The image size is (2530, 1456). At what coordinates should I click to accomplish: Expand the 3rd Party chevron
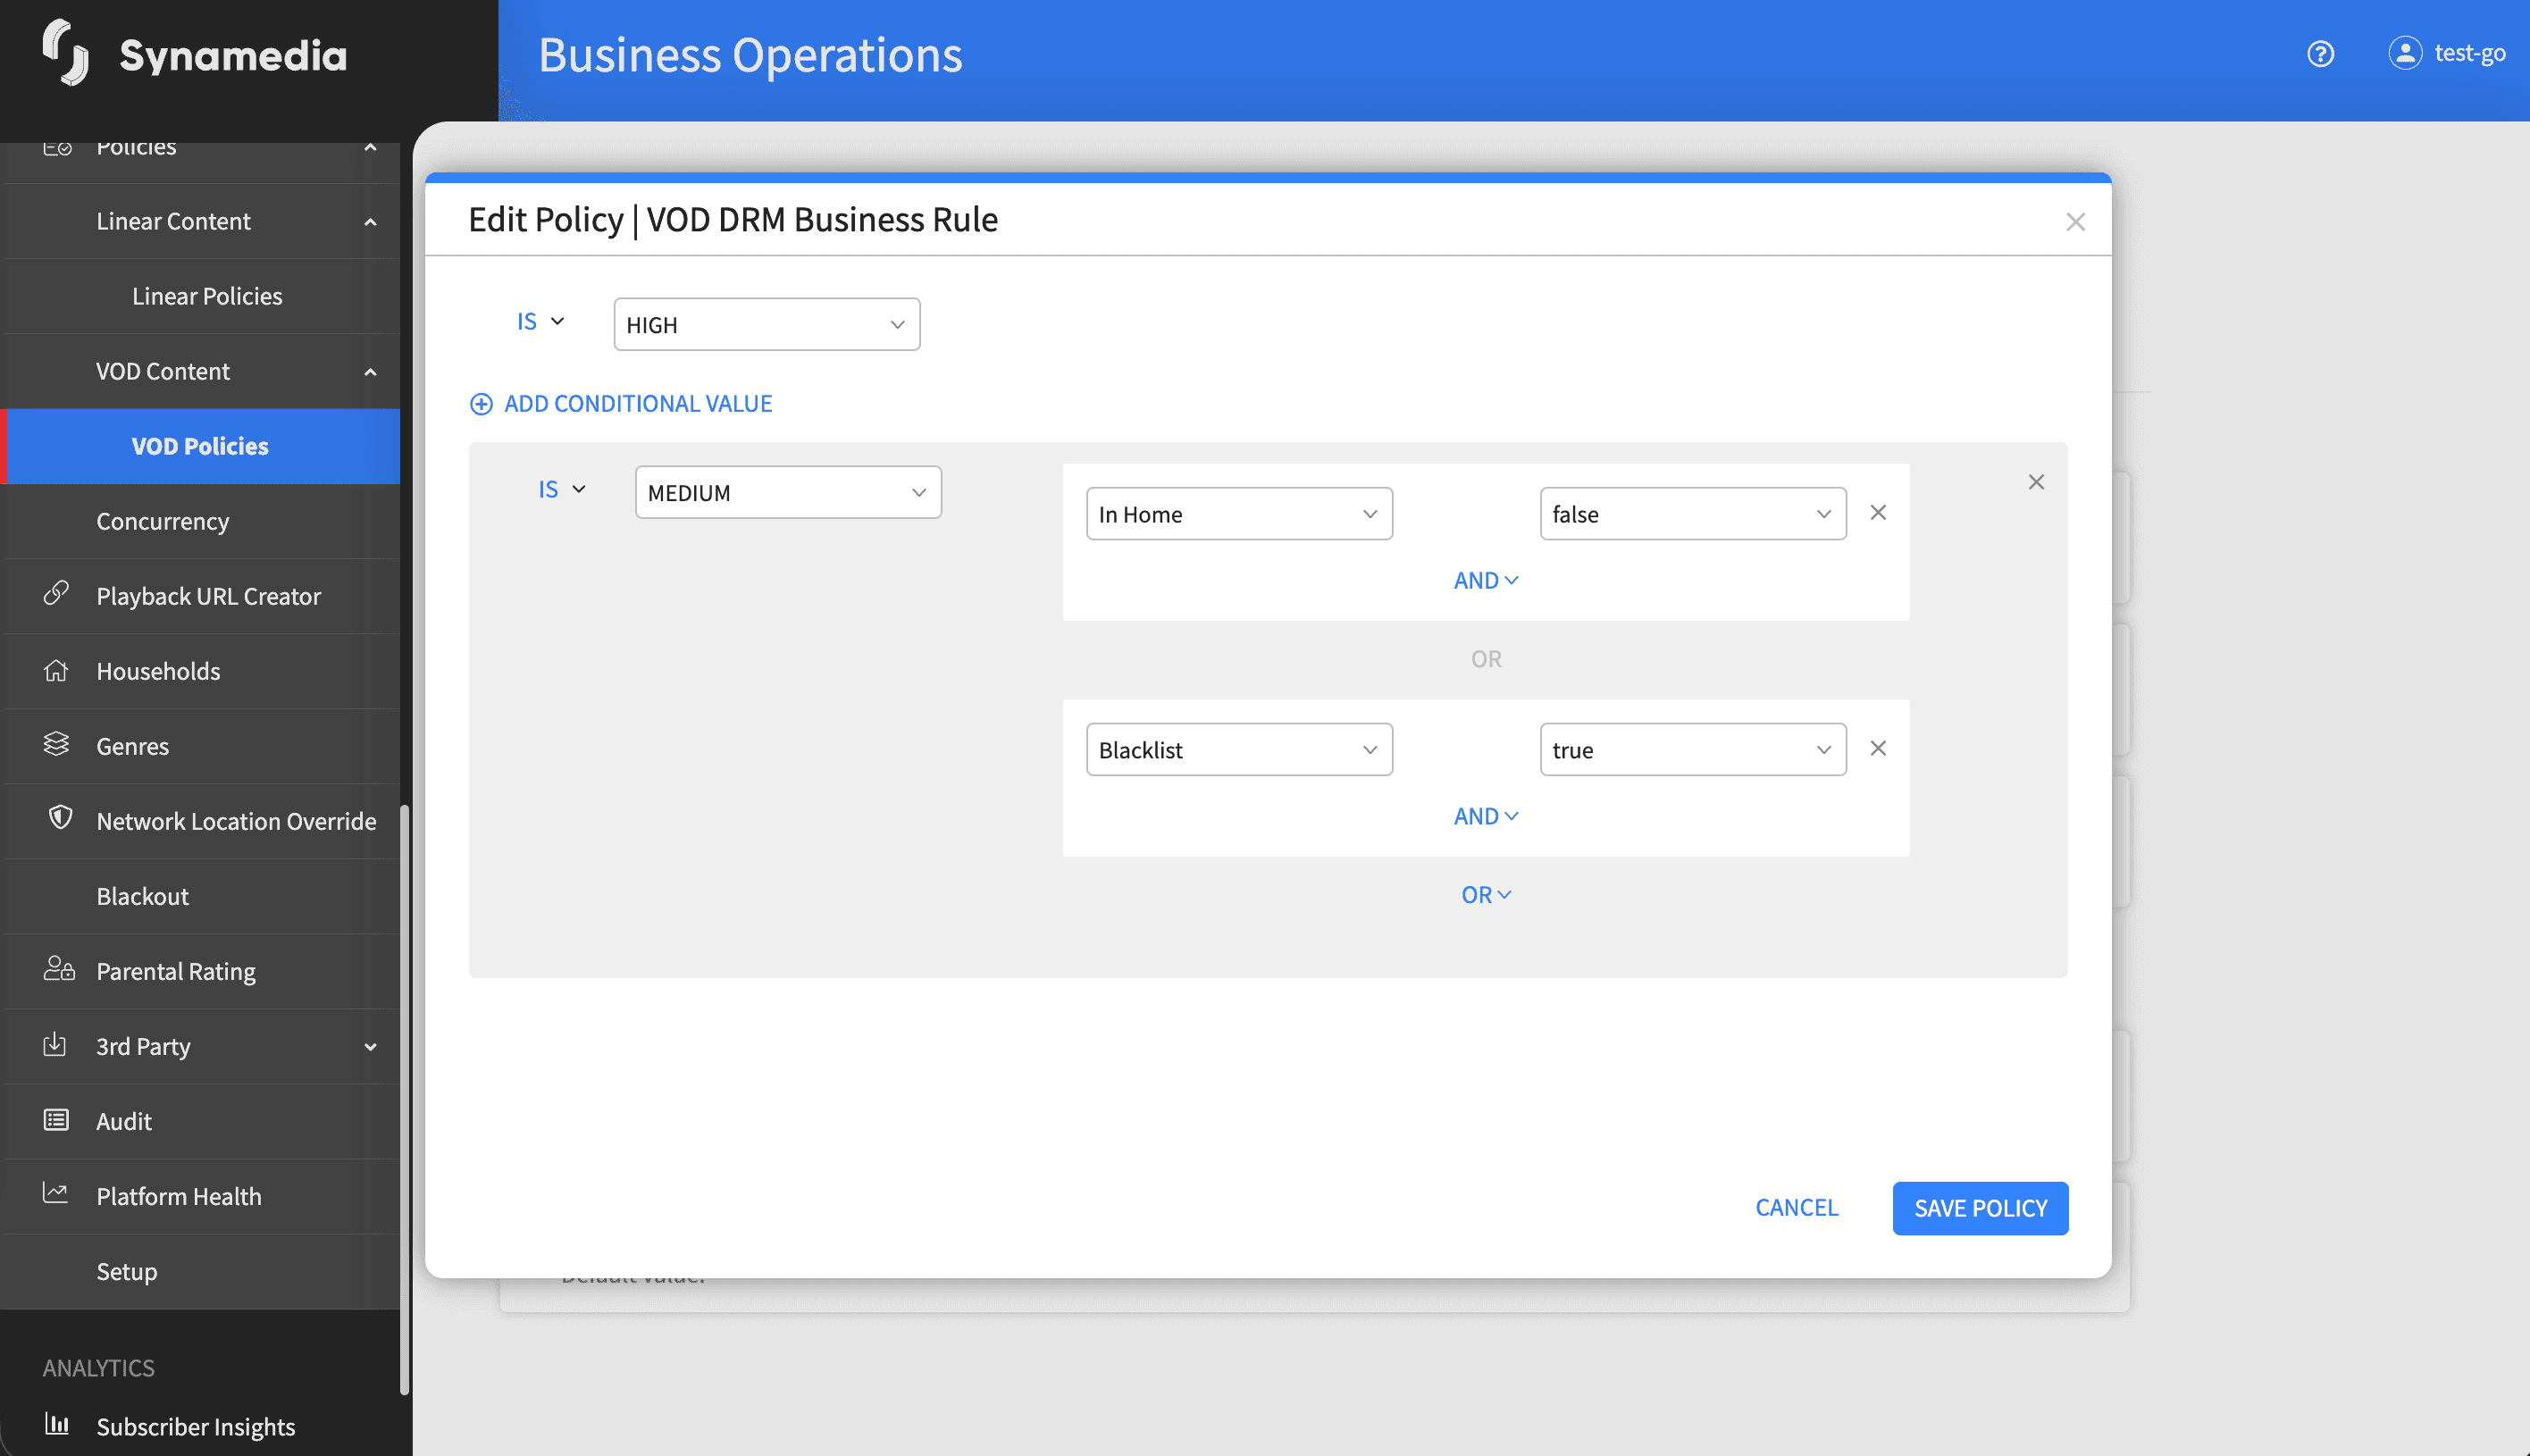pyautogui.click(x=370, y=1047)
